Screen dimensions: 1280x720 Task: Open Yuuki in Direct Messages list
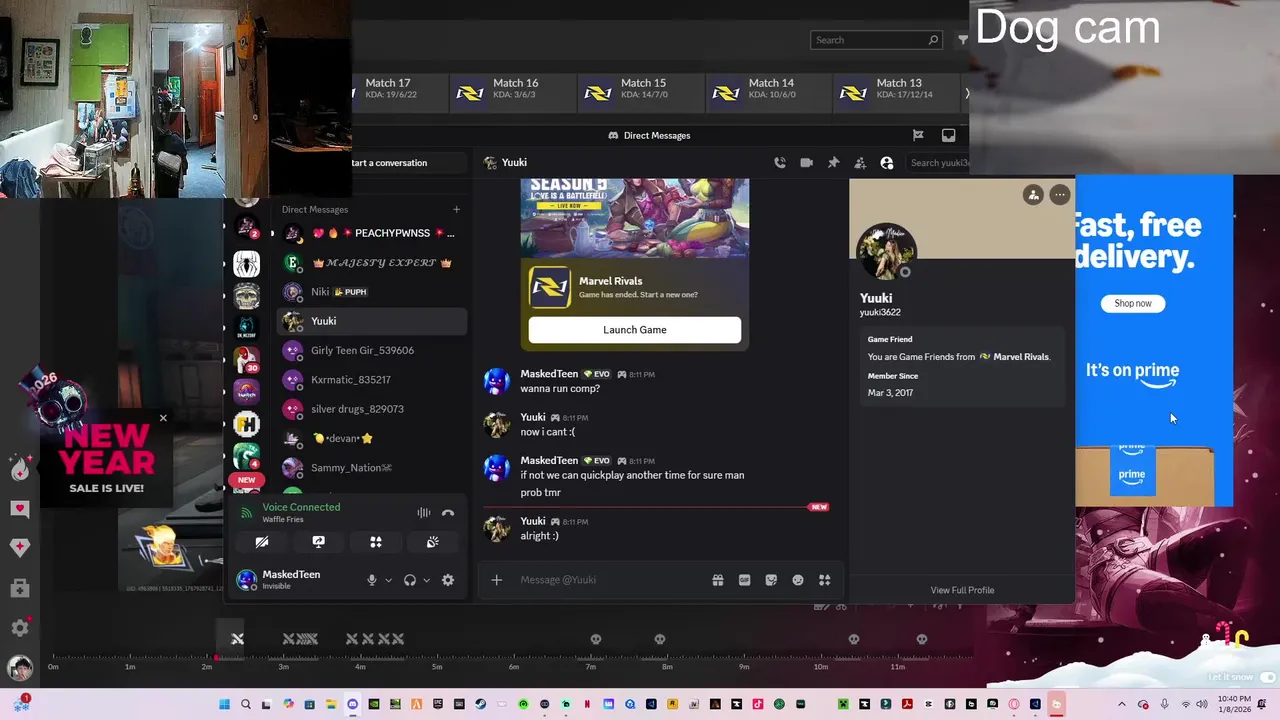[372, 321]
